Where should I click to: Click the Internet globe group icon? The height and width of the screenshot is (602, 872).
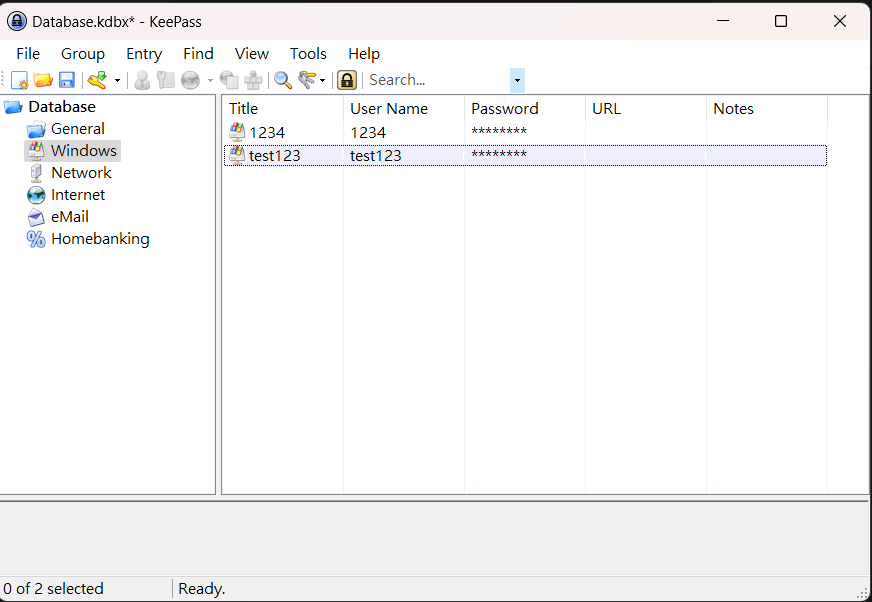tap(36, 195)
